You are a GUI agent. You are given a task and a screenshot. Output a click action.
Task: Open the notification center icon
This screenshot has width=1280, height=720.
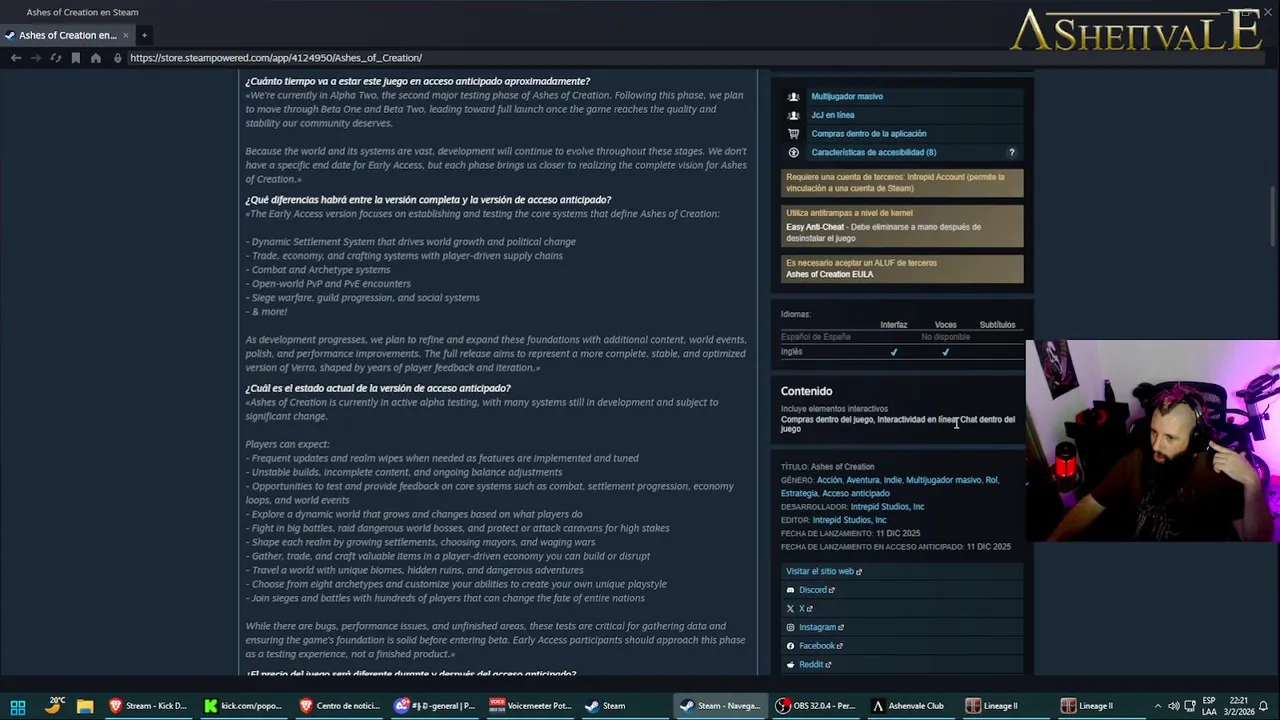(x=1264, y=706)
